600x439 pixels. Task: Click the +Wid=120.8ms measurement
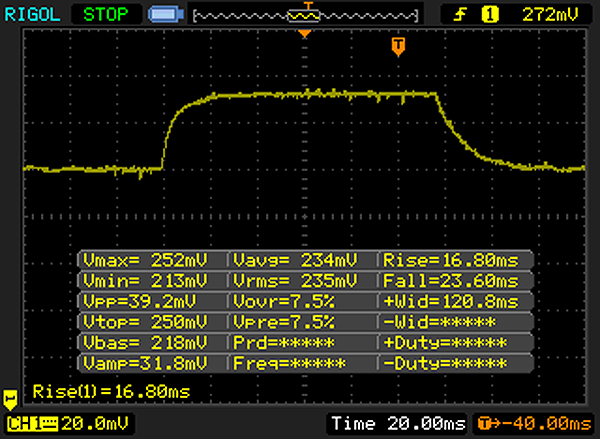coord(451,302)
